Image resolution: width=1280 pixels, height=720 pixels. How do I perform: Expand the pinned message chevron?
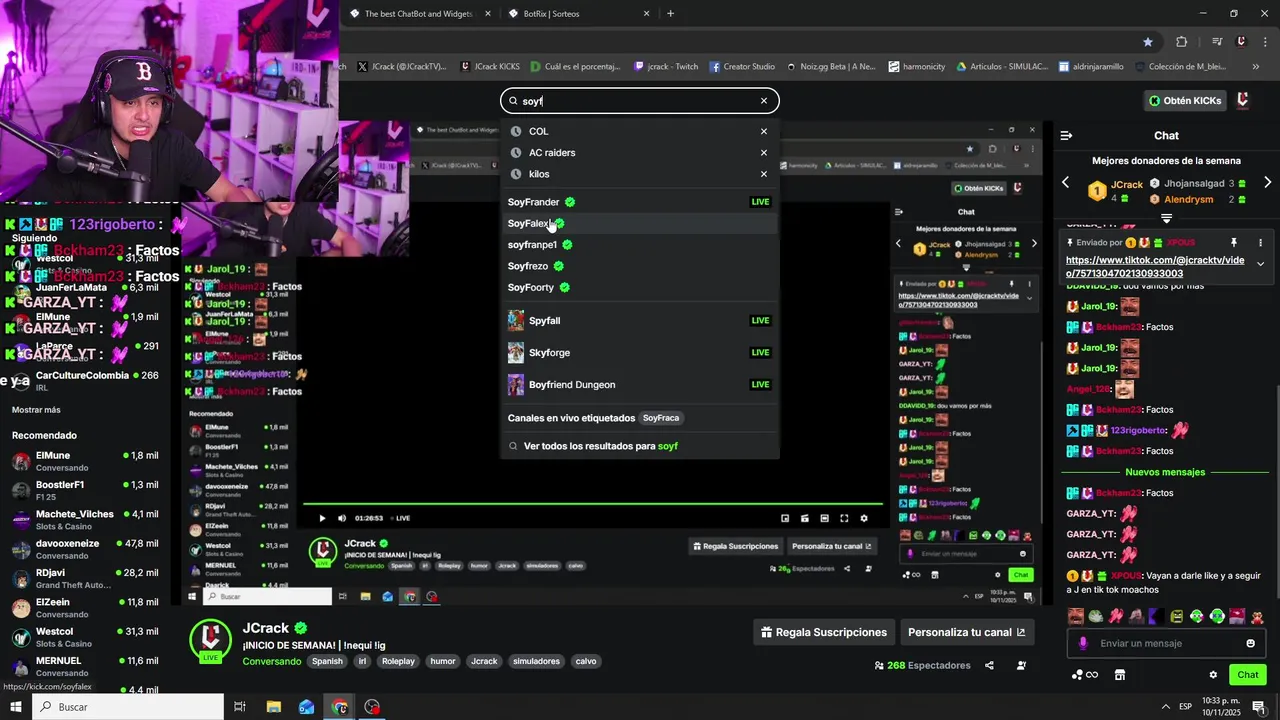pos(1260,264)
